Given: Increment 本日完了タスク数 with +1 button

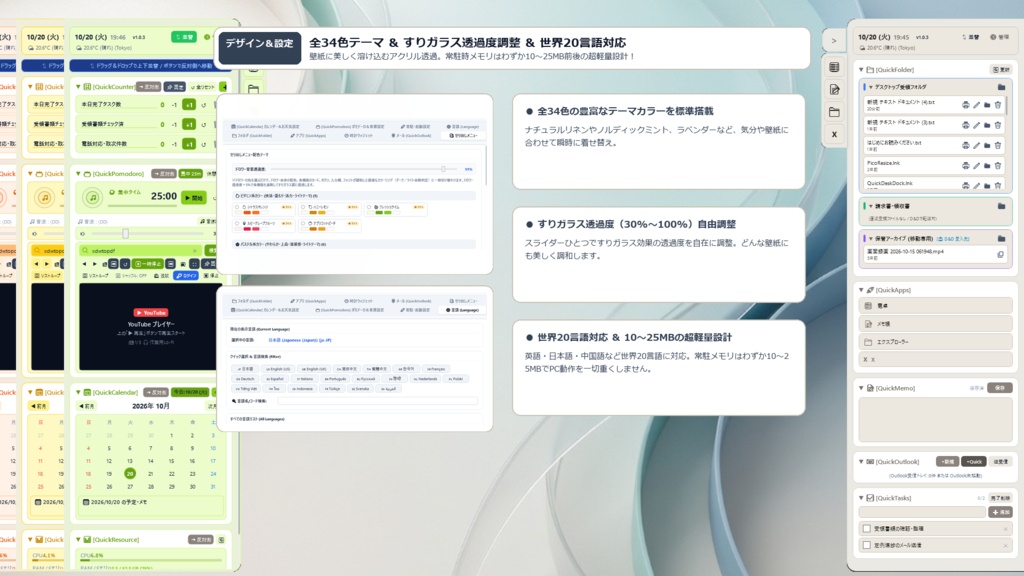Looking at the screenshot, I should (x=189, y=104).
